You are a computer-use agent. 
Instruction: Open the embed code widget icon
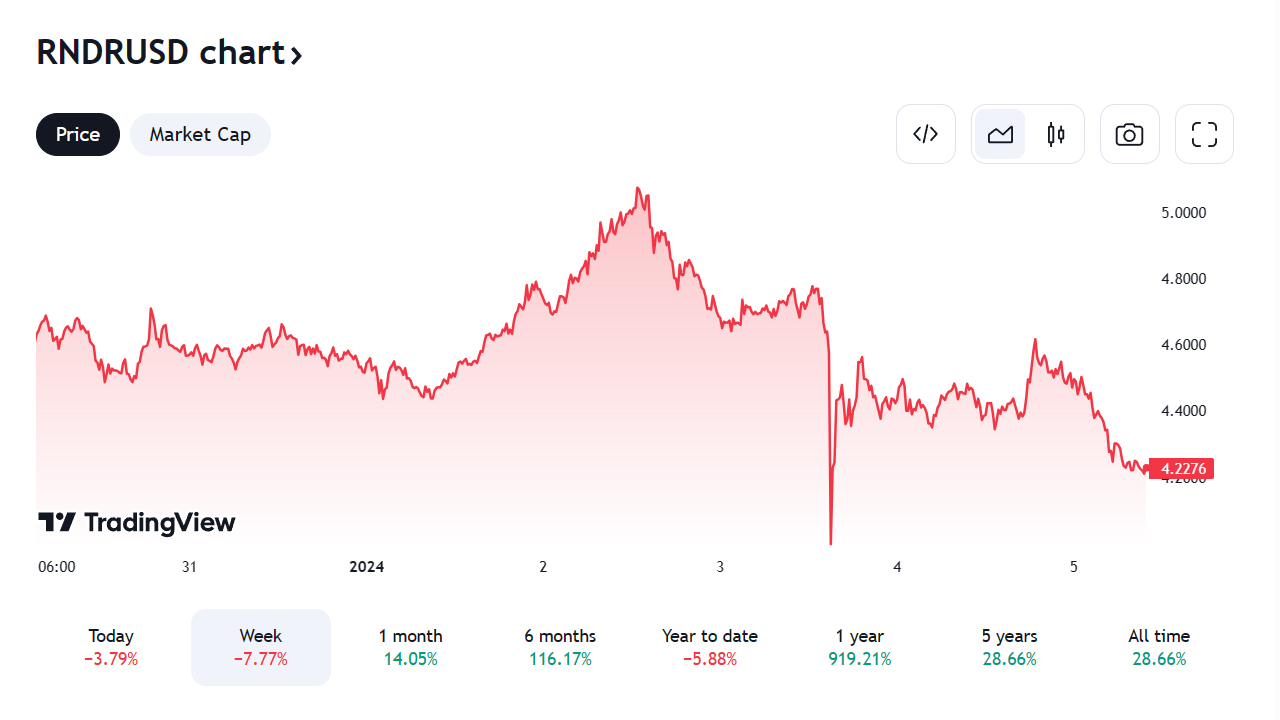tap(926, 134)
